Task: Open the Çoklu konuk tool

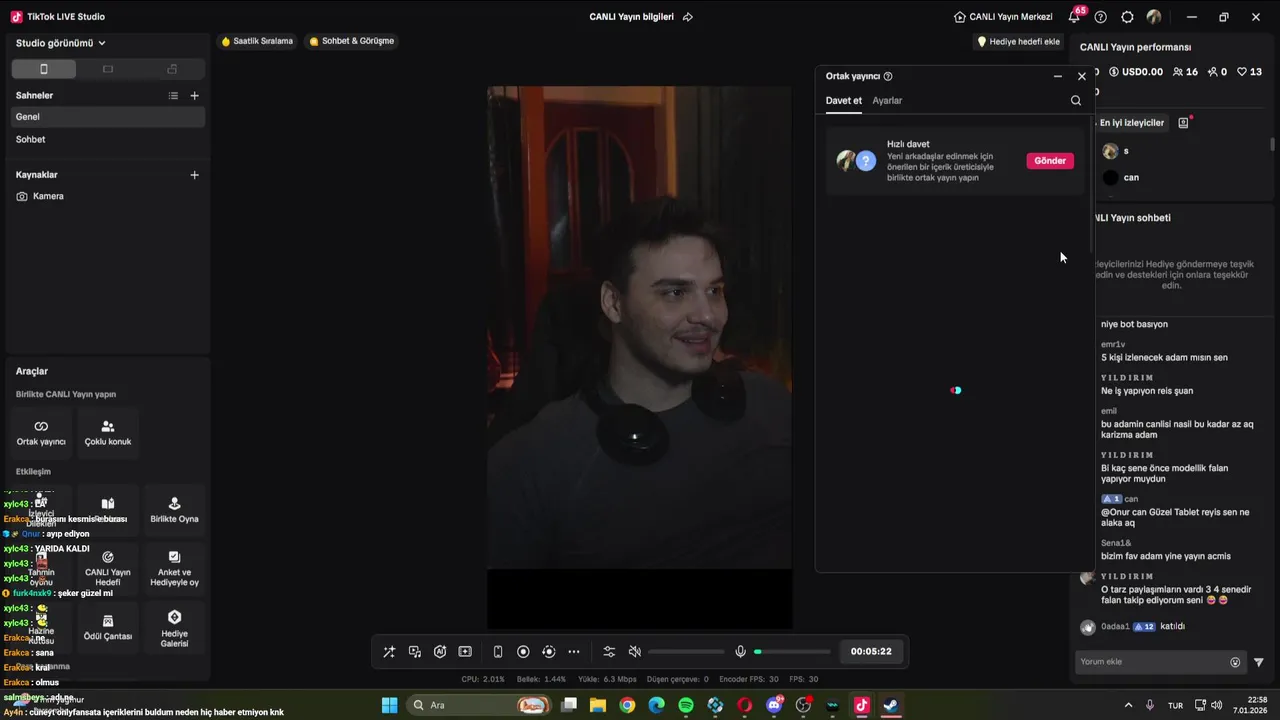Action: (x=108, y=432)
